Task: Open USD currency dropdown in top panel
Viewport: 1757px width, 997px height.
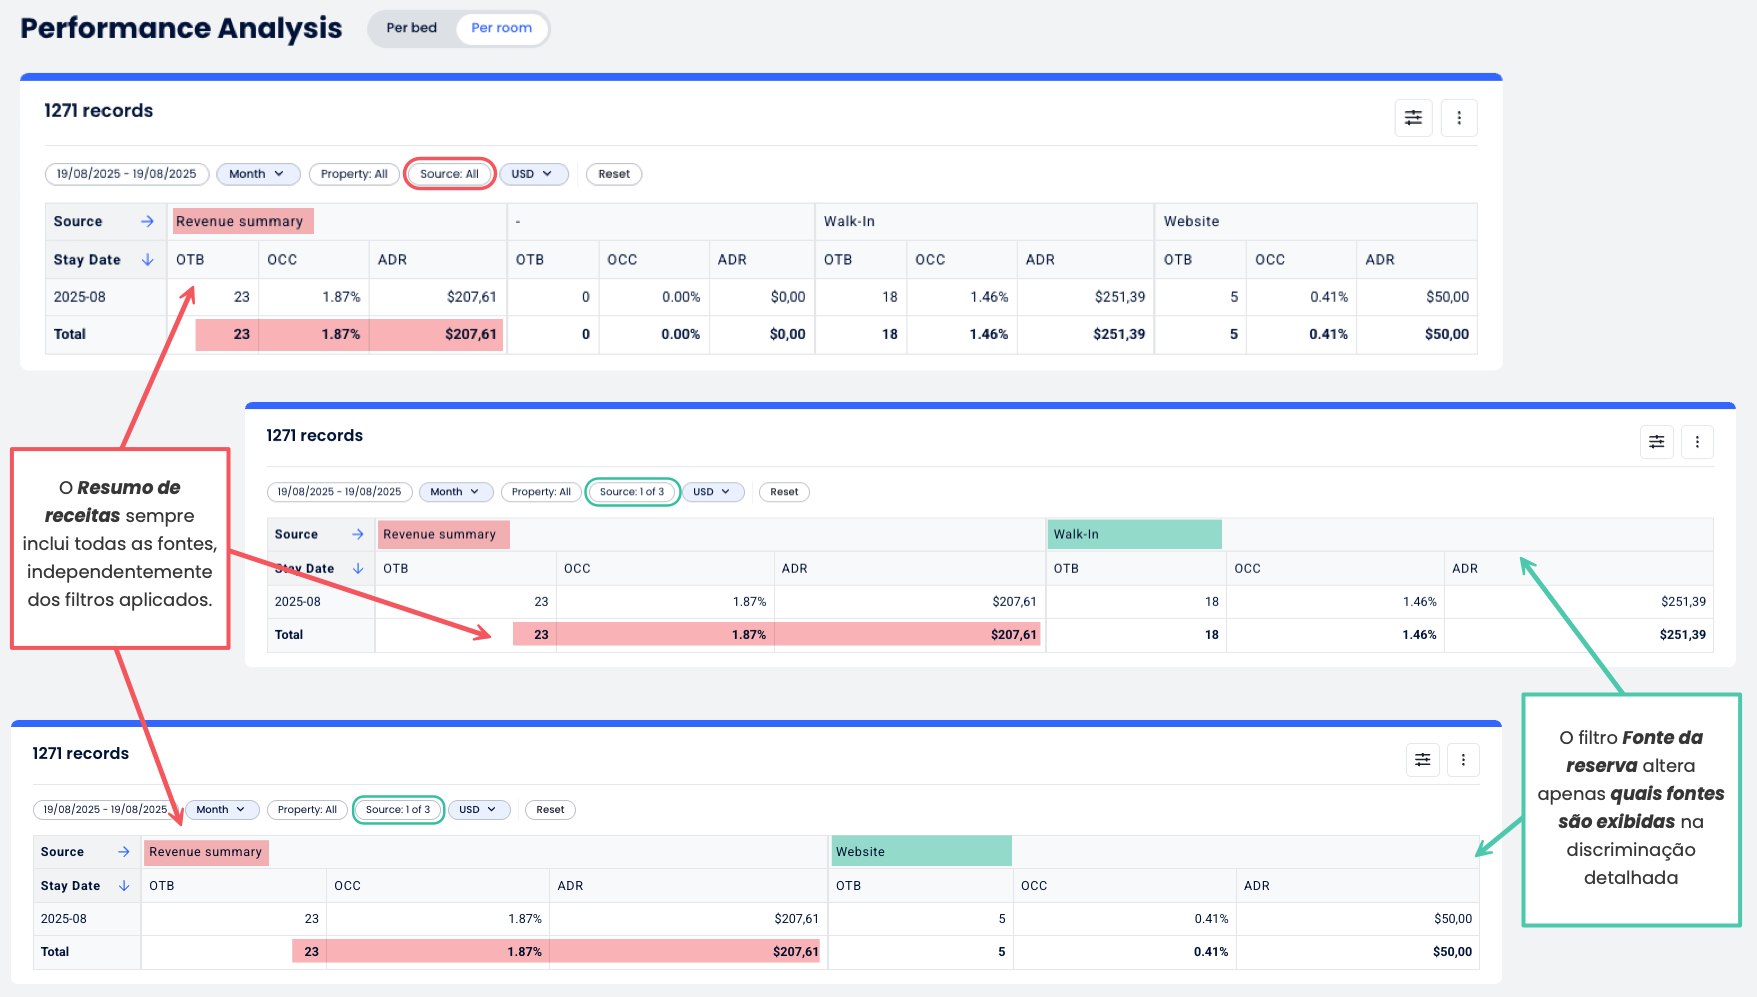Action: pos(533,174)
